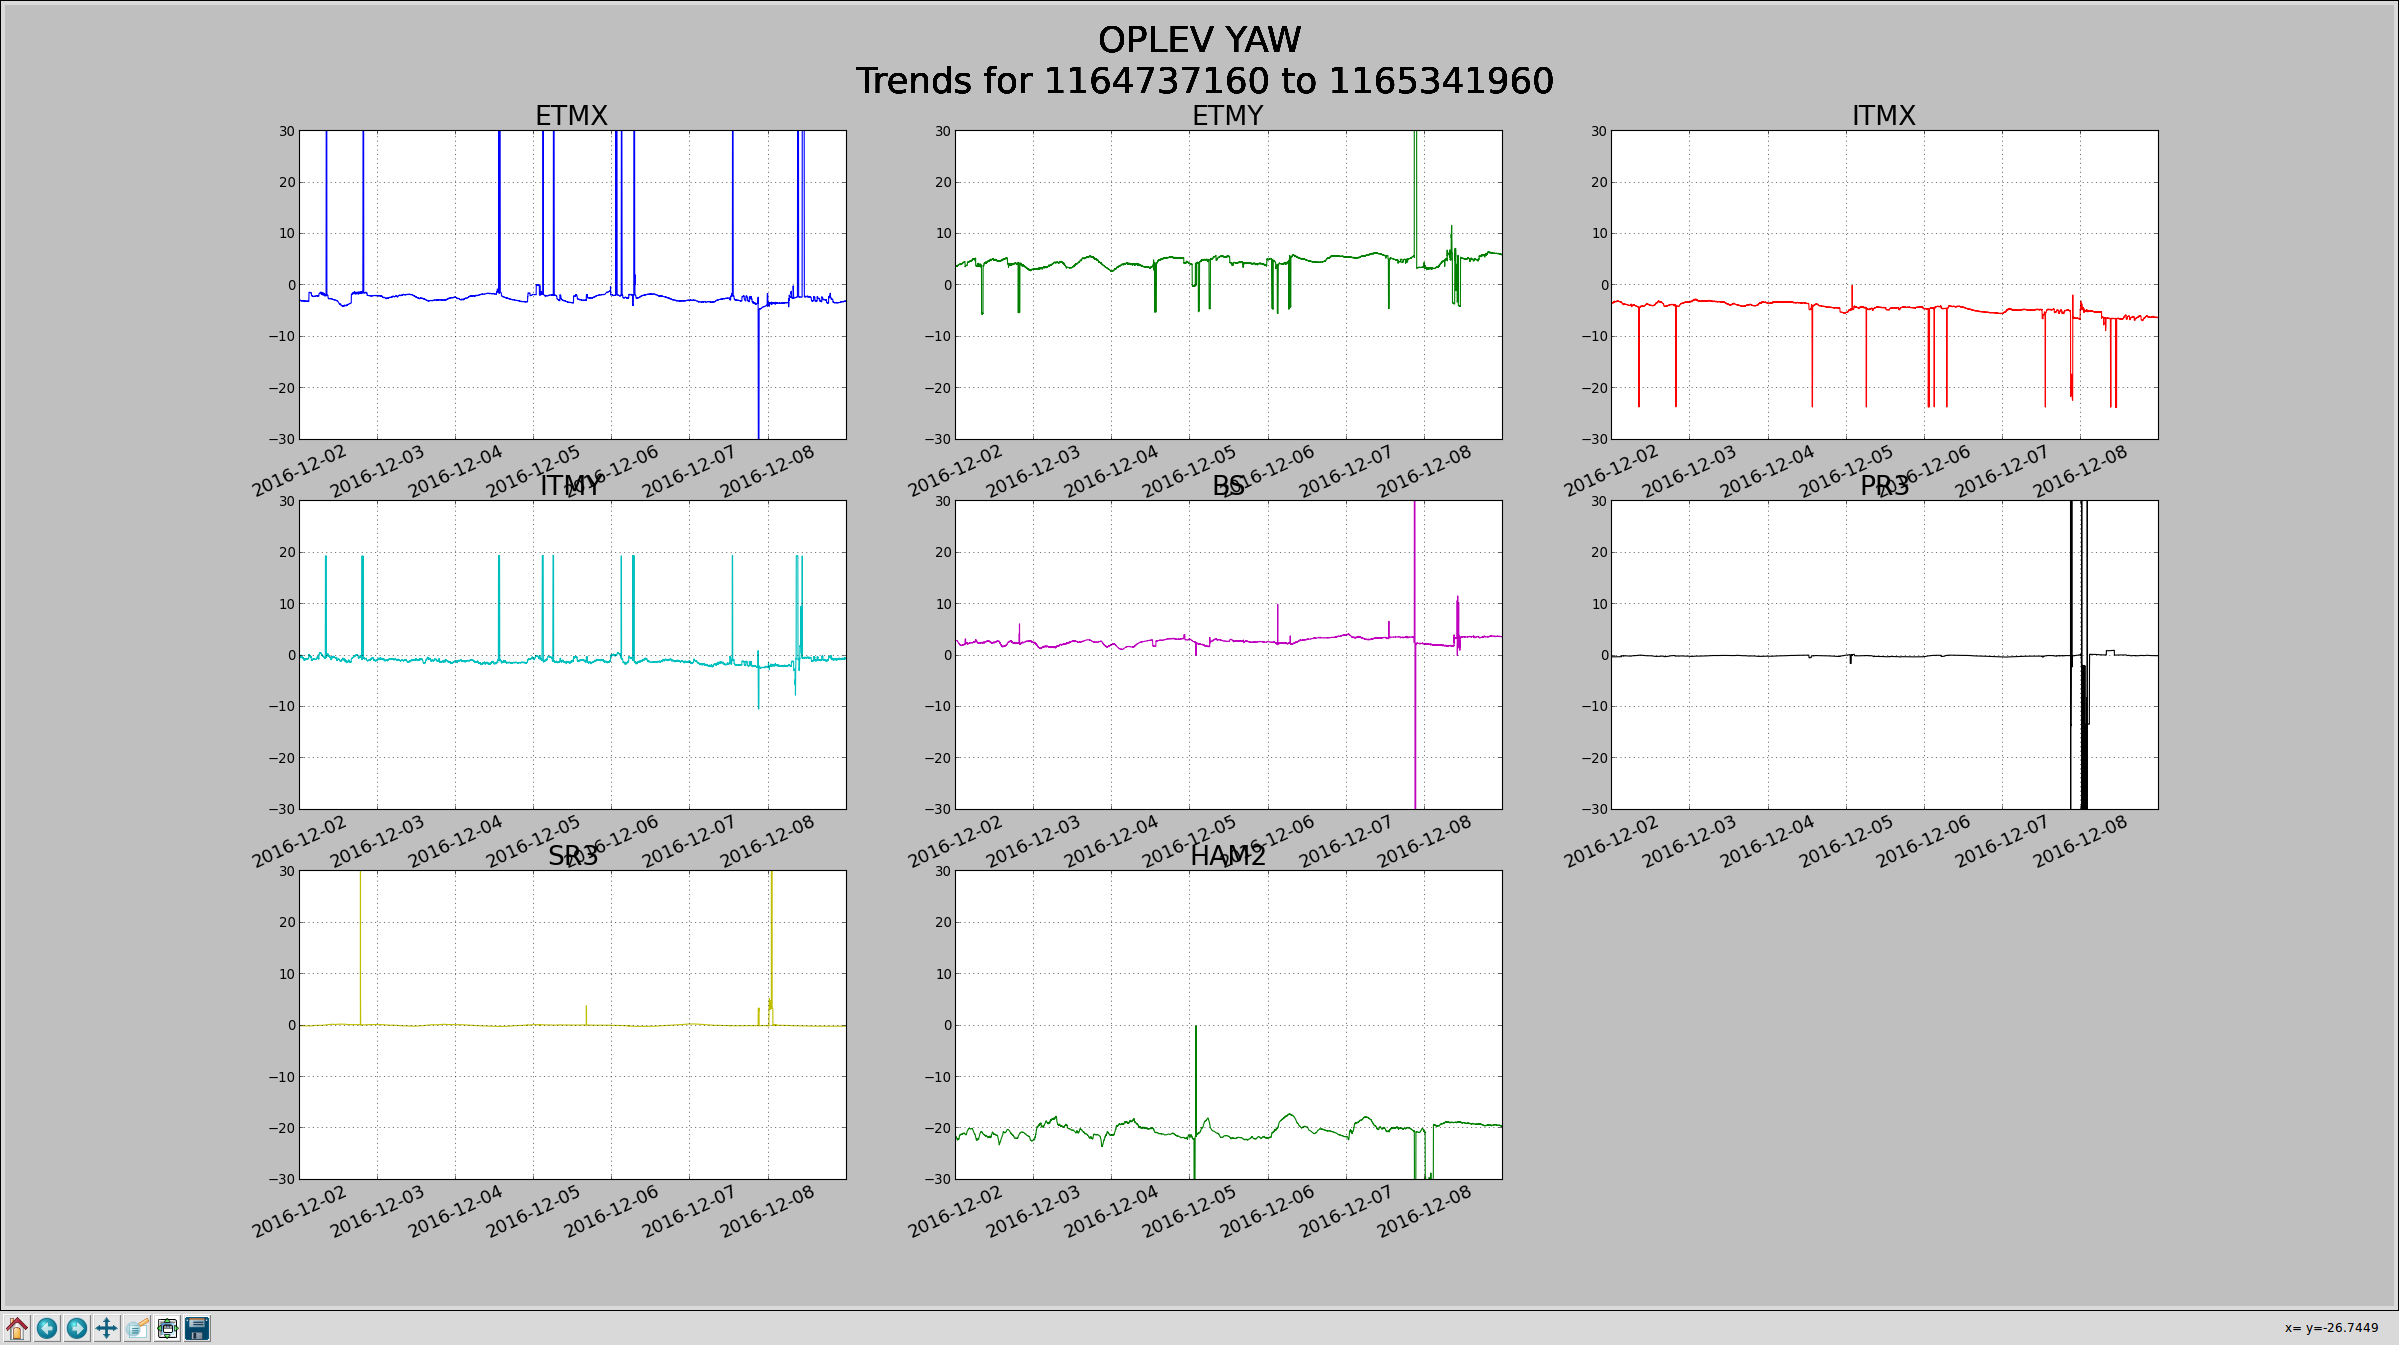The width and height of the screenshot is (2399, 1345).
Task: Click the 'ETMY' subplot title
Action: pyautogui.click(x=1227, y=116)
